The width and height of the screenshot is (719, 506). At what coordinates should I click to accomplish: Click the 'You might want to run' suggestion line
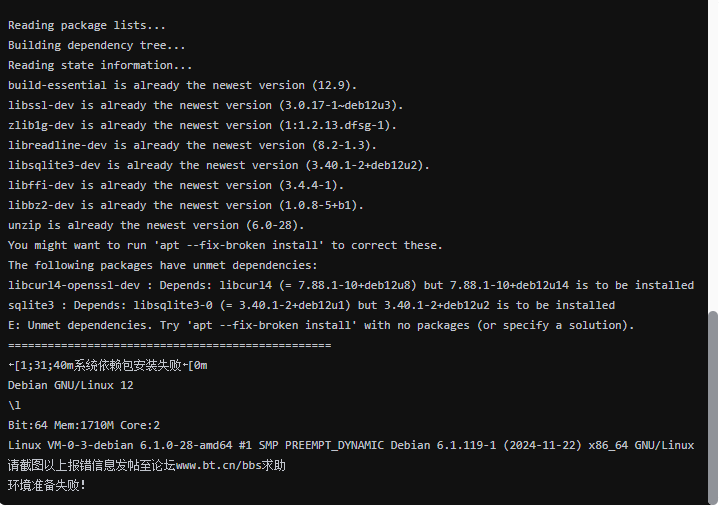point(225,245)
